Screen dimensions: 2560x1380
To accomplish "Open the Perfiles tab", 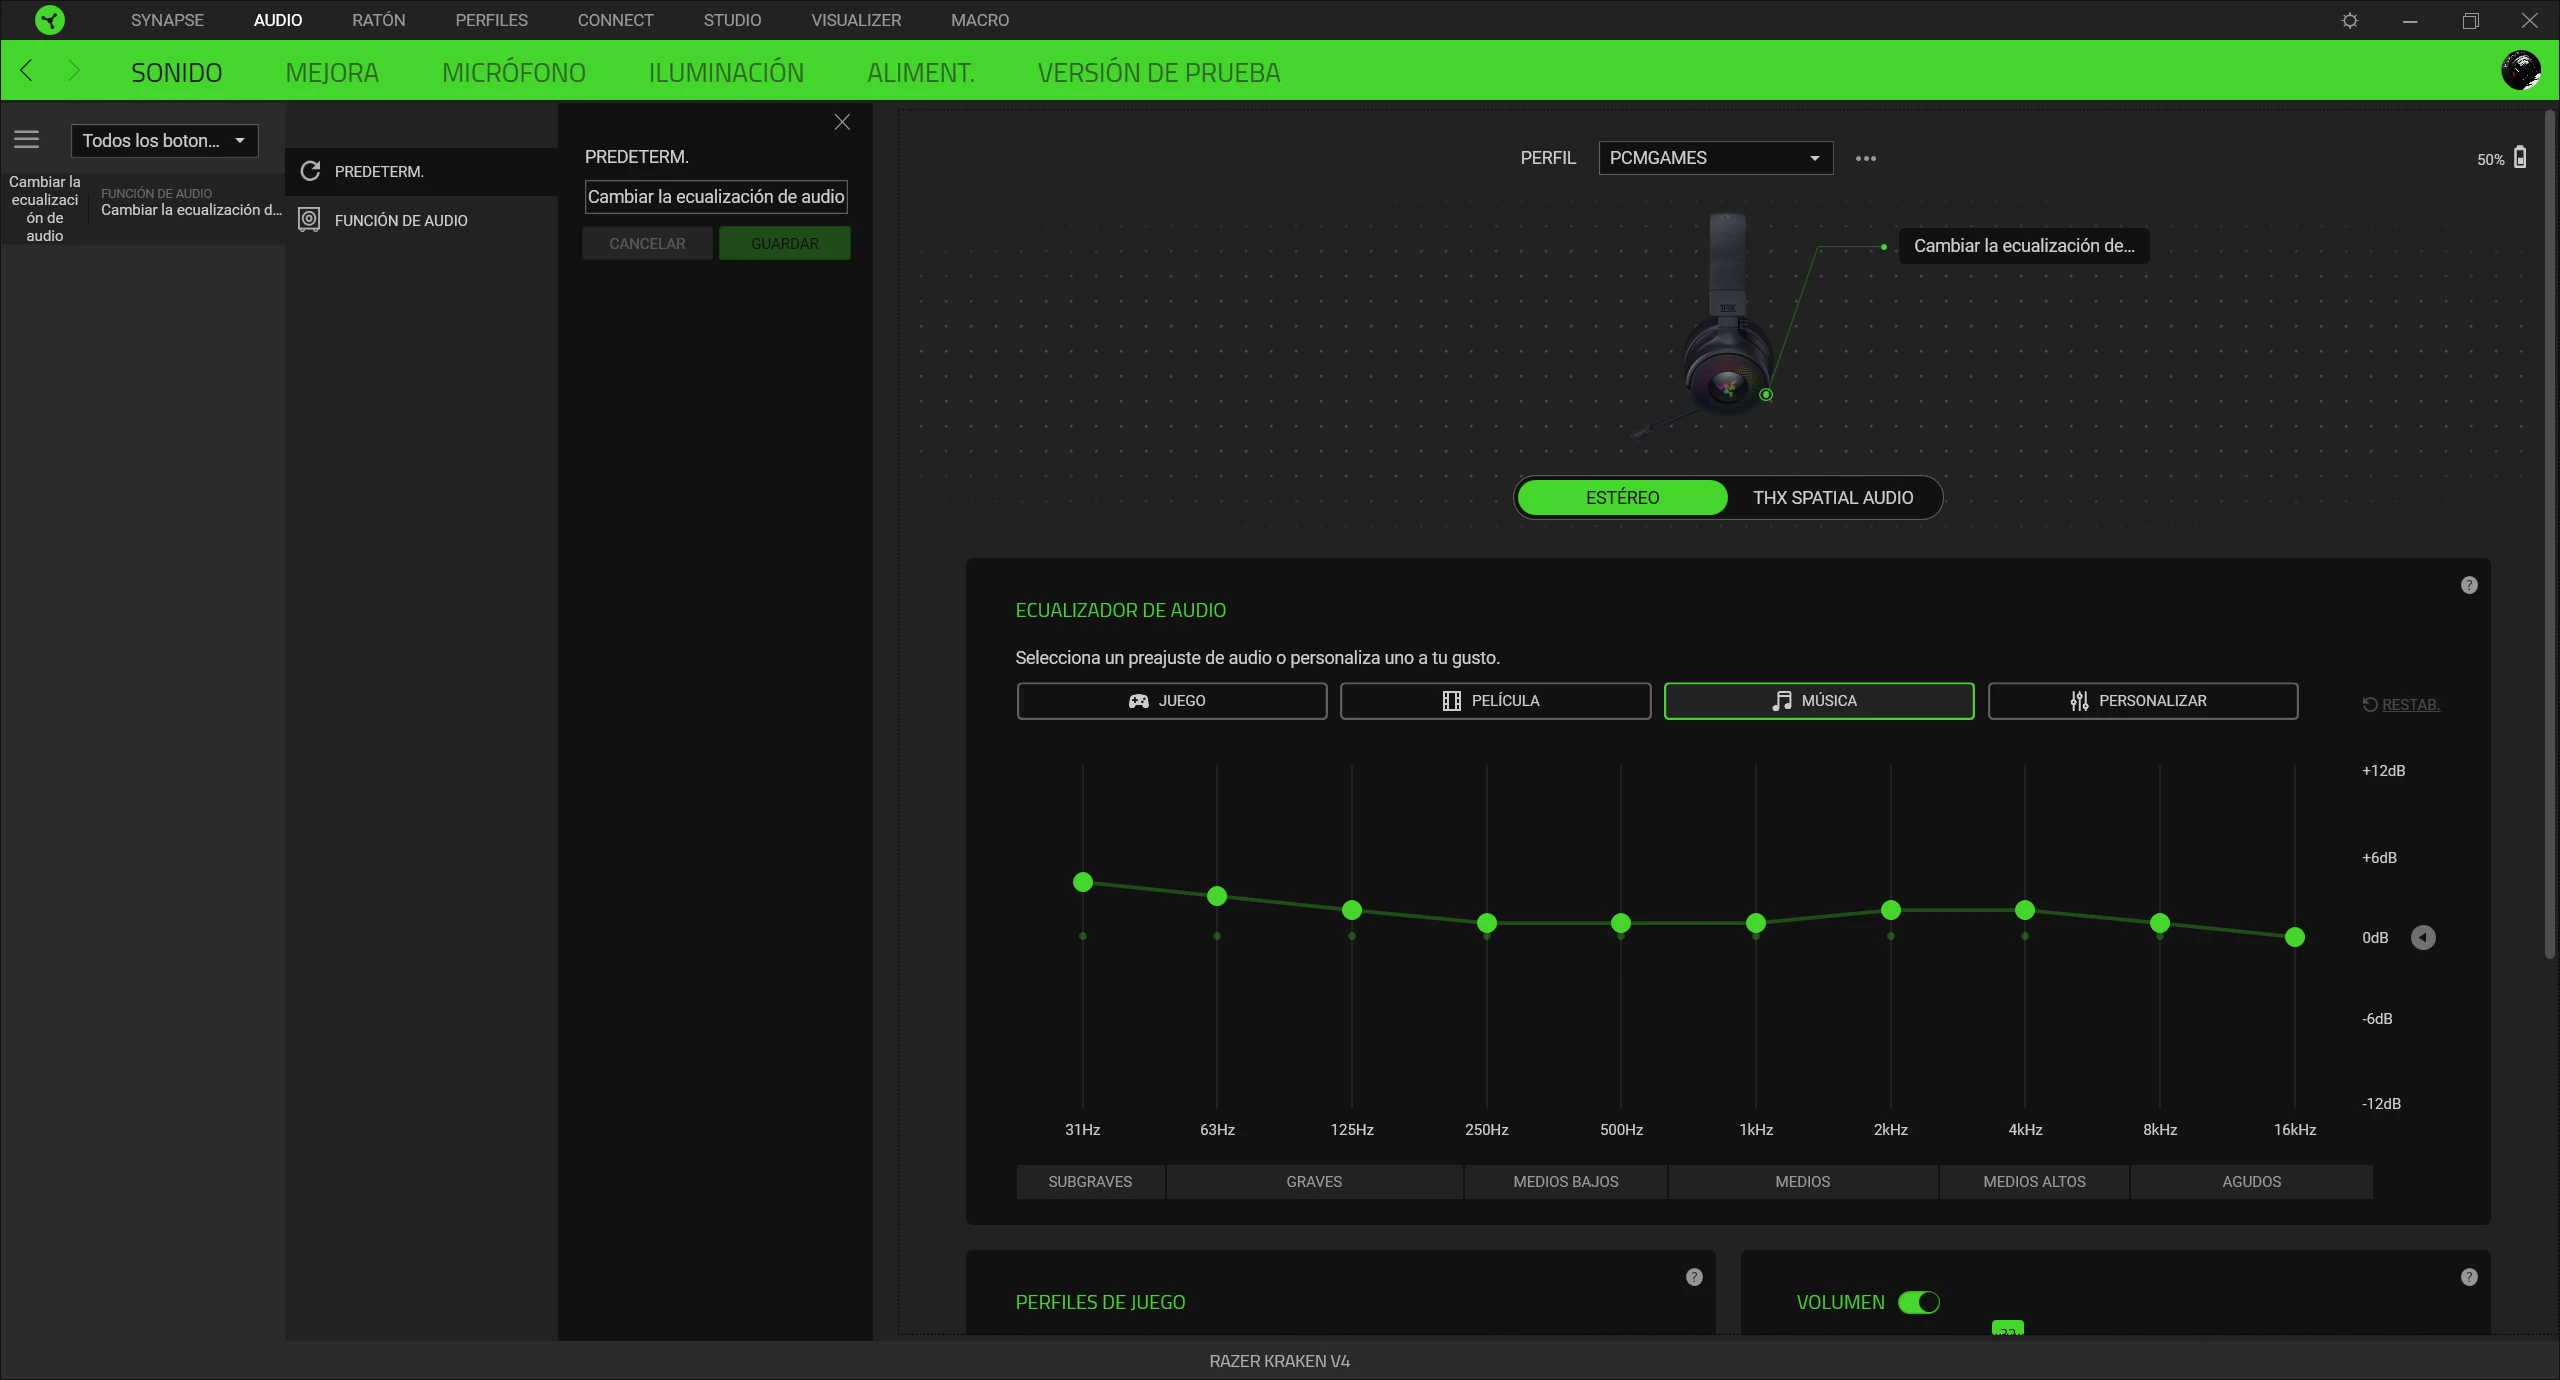I will click(x=491, y=20).
